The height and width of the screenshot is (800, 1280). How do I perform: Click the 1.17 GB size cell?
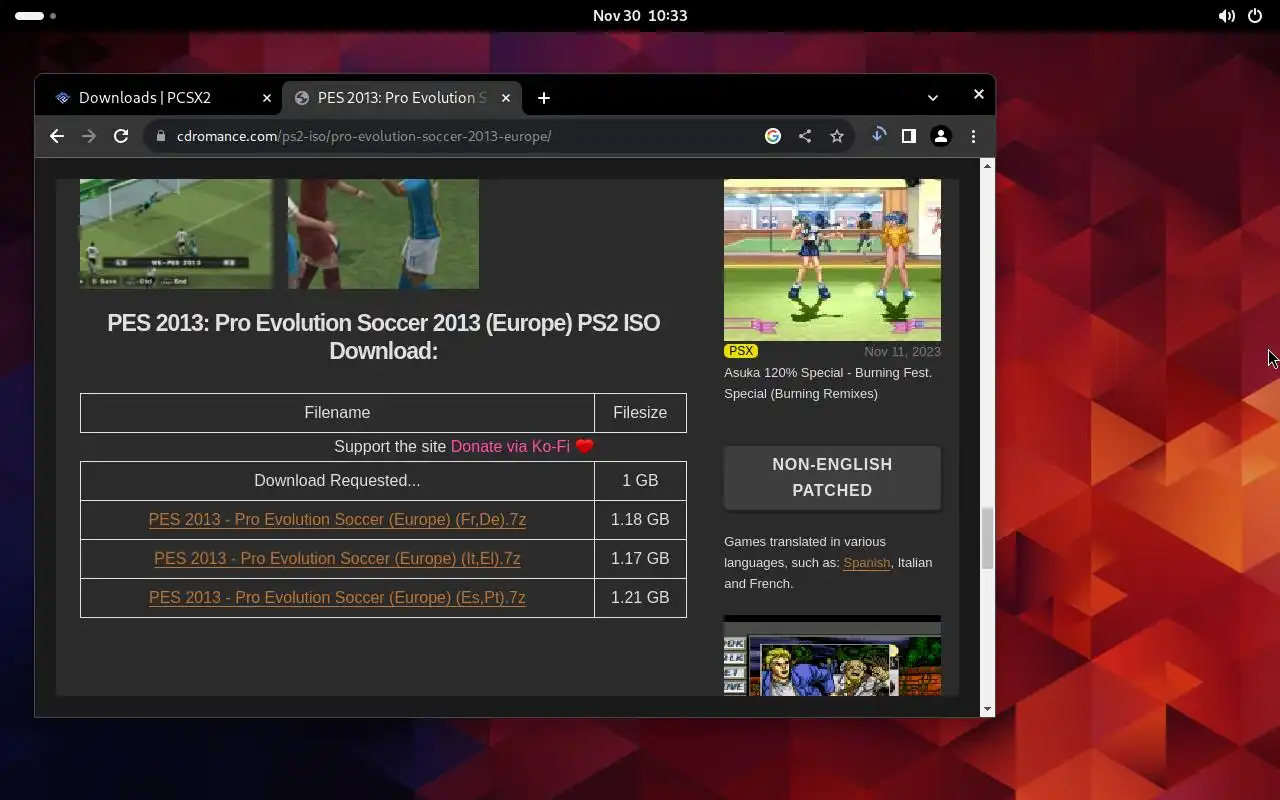coord(640,559)
